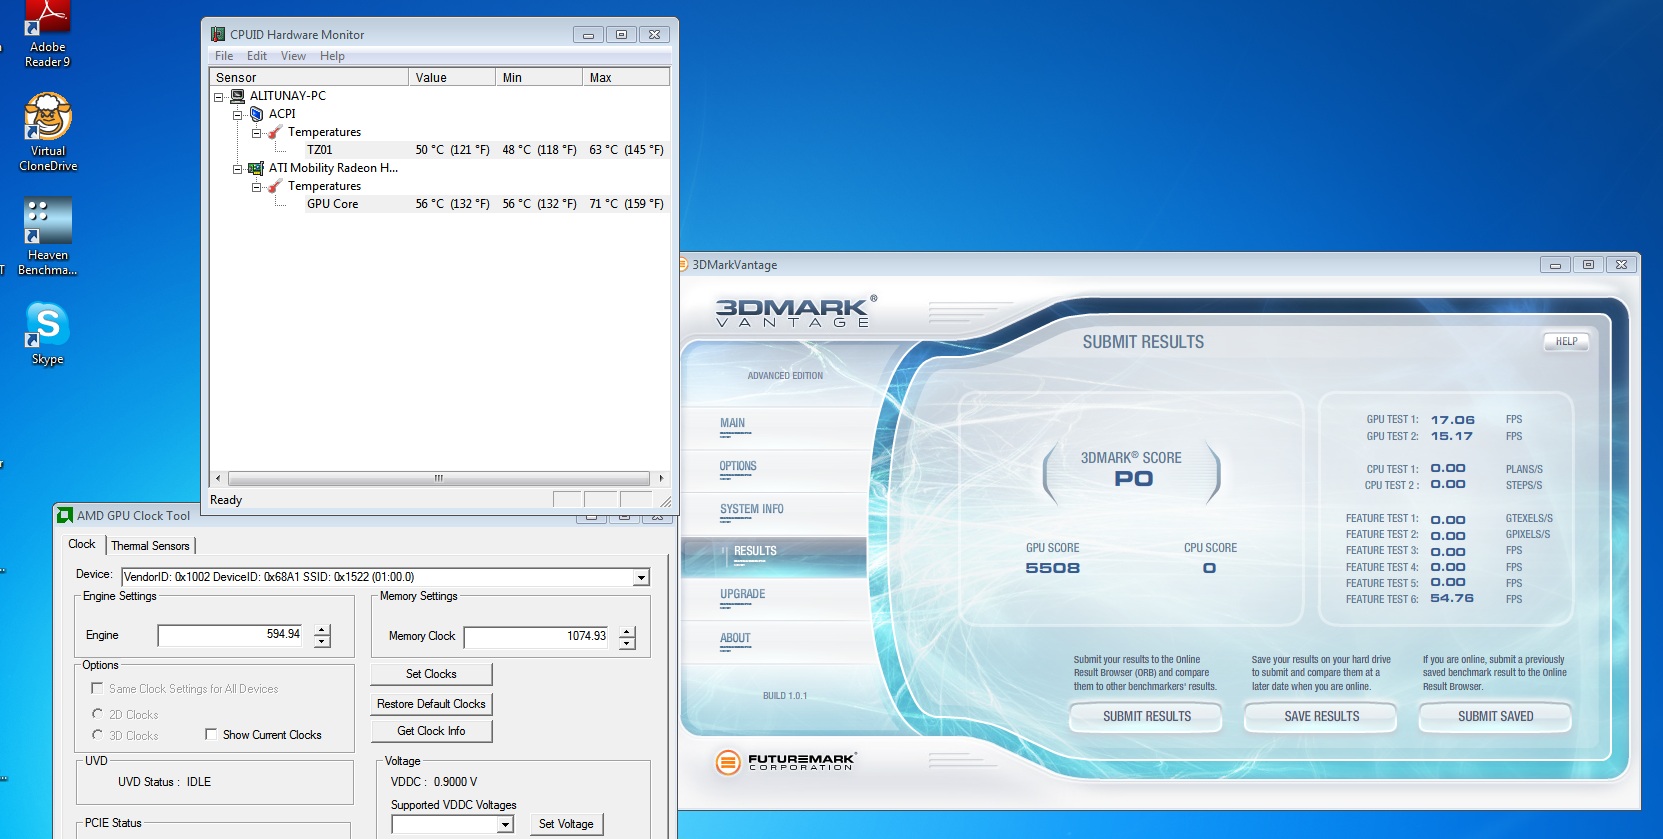The height and width of the screenshot is (839, 1663).
Task: Open ABOUT section in 3DMark
Action: pos(735,639)
